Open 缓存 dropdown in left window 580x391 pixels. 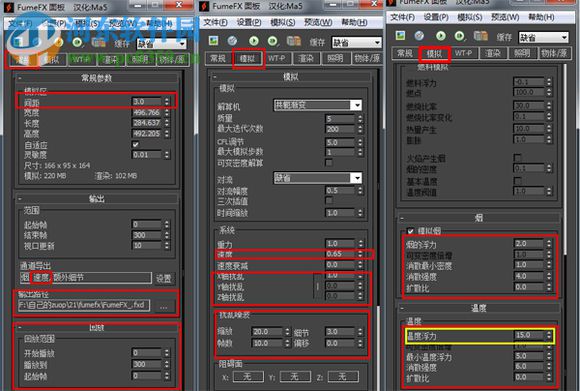(161, 44)
